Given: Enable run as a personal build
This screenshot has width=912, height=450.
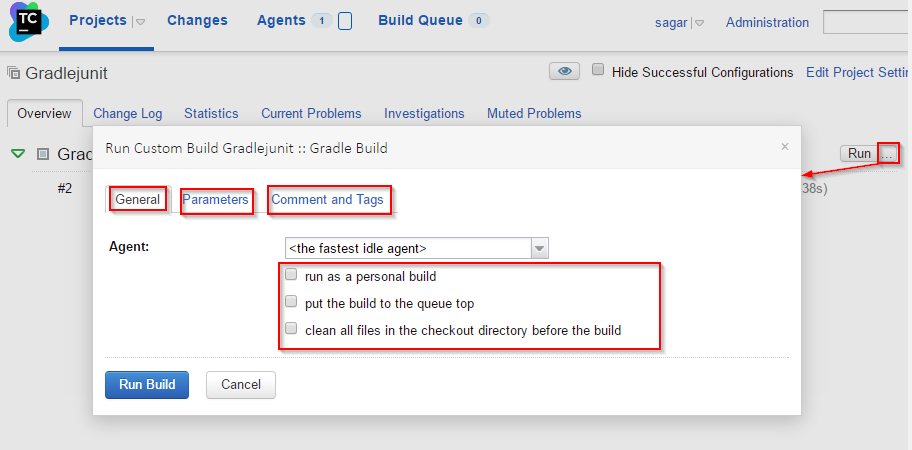Looking at the screenshot, I should click(291, 274).
